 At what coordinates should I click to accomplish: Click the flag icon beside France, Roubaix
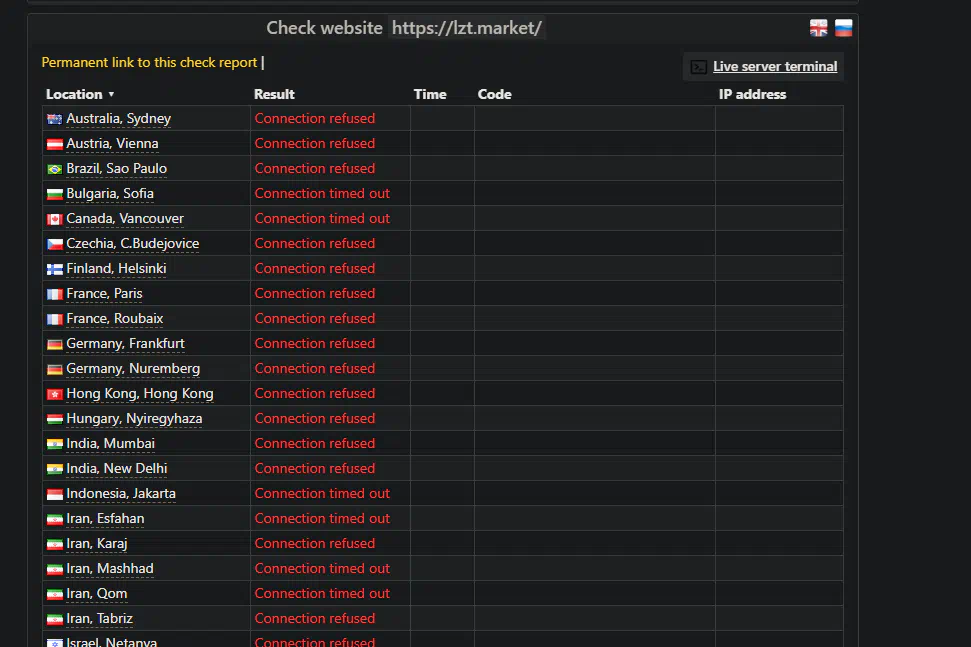(54, 319)
